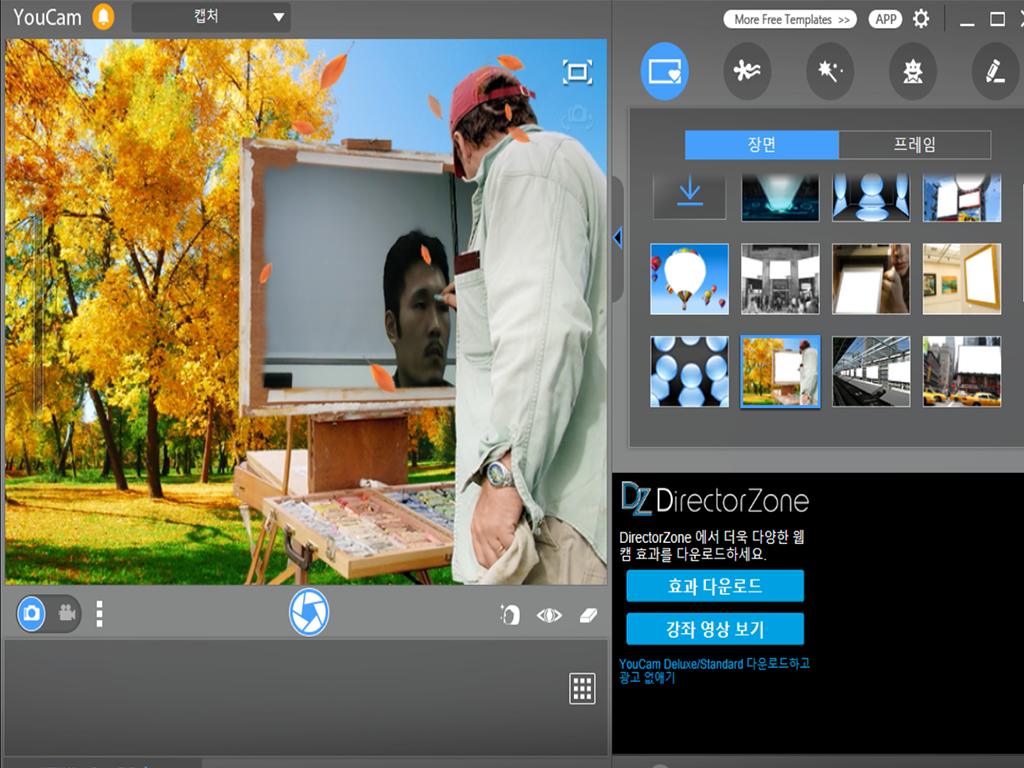This screenshot has height=768, width=1024.
Task: Click the 강좌 영상 보기 button
Action: [715, 629]
